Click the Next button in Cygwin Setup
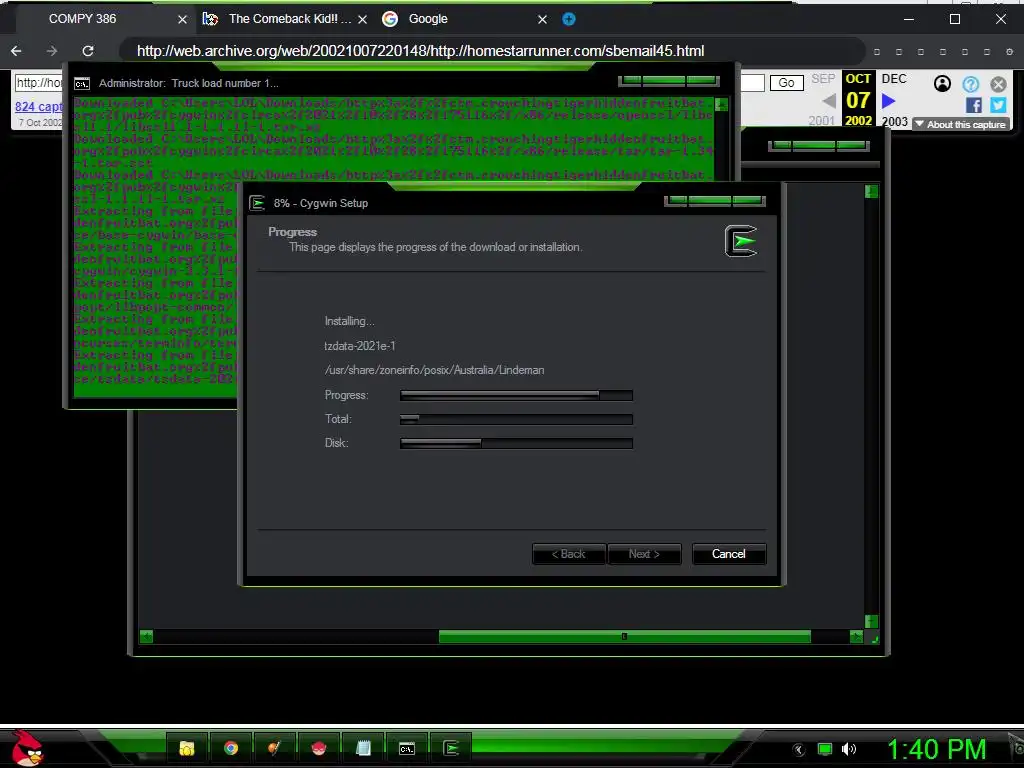This screenshot has height=768, width=1024. tap(644, 554)
